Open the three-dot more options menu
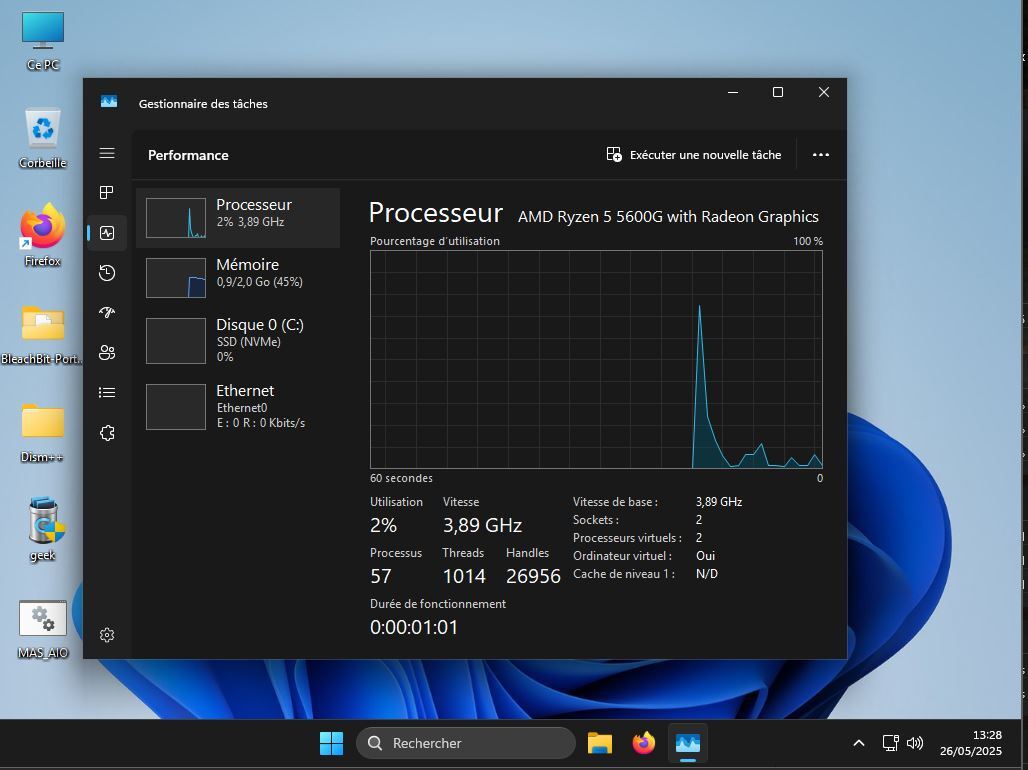Image resolution: width=1028 pixels, height=770 pixels. coord(821,155)
